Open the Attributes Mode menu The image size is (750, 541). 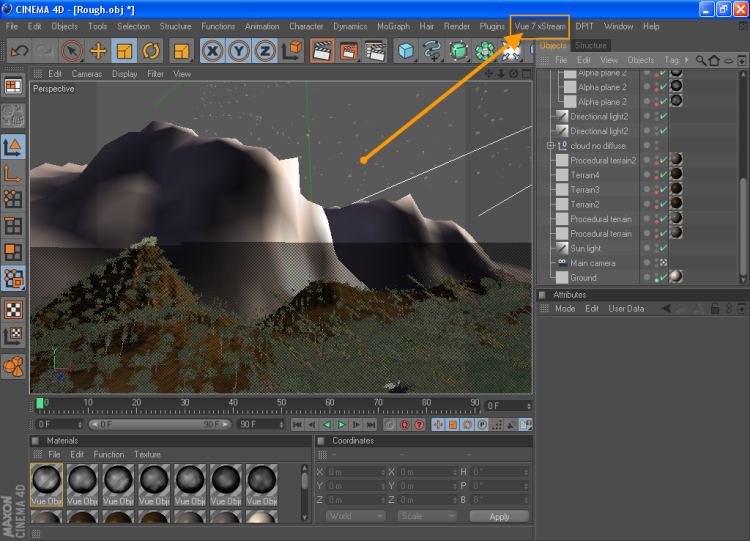(565, 309)
